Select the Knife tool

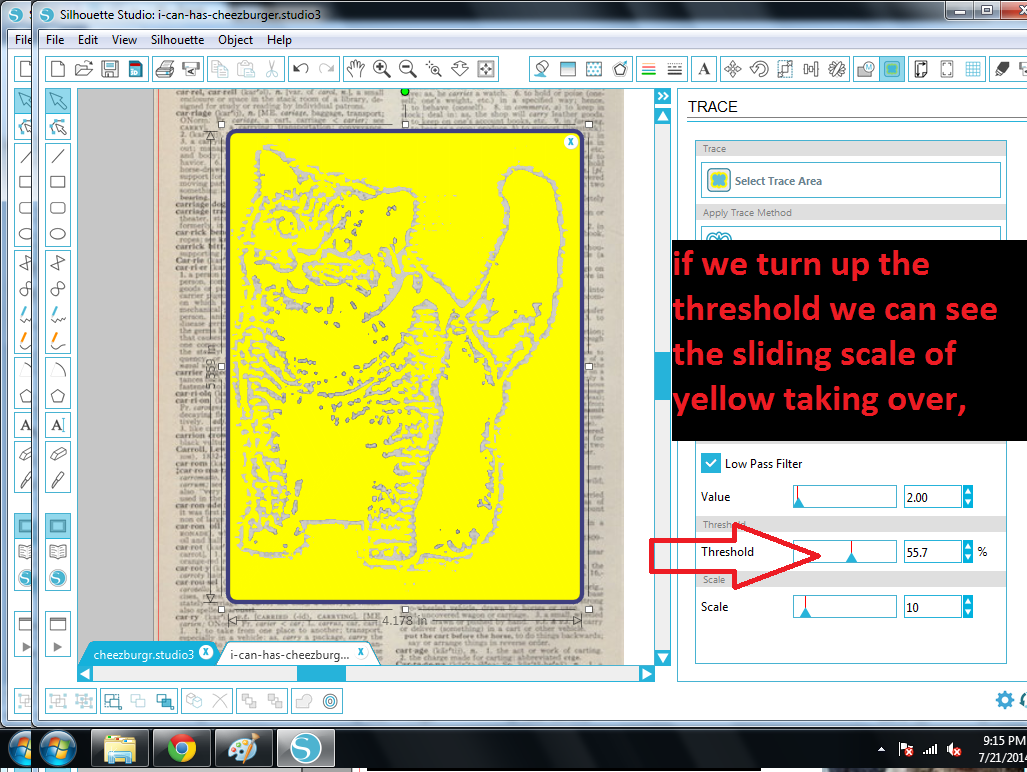(x=58, y=480)
